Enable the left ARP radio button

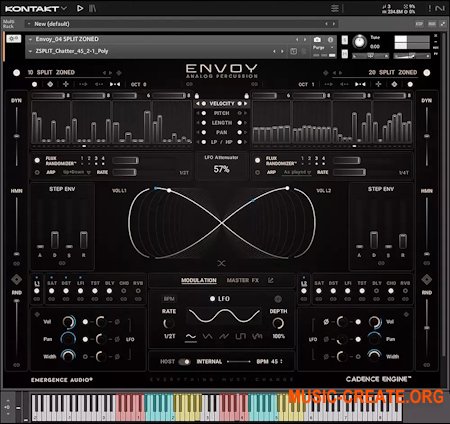point(37,172)
